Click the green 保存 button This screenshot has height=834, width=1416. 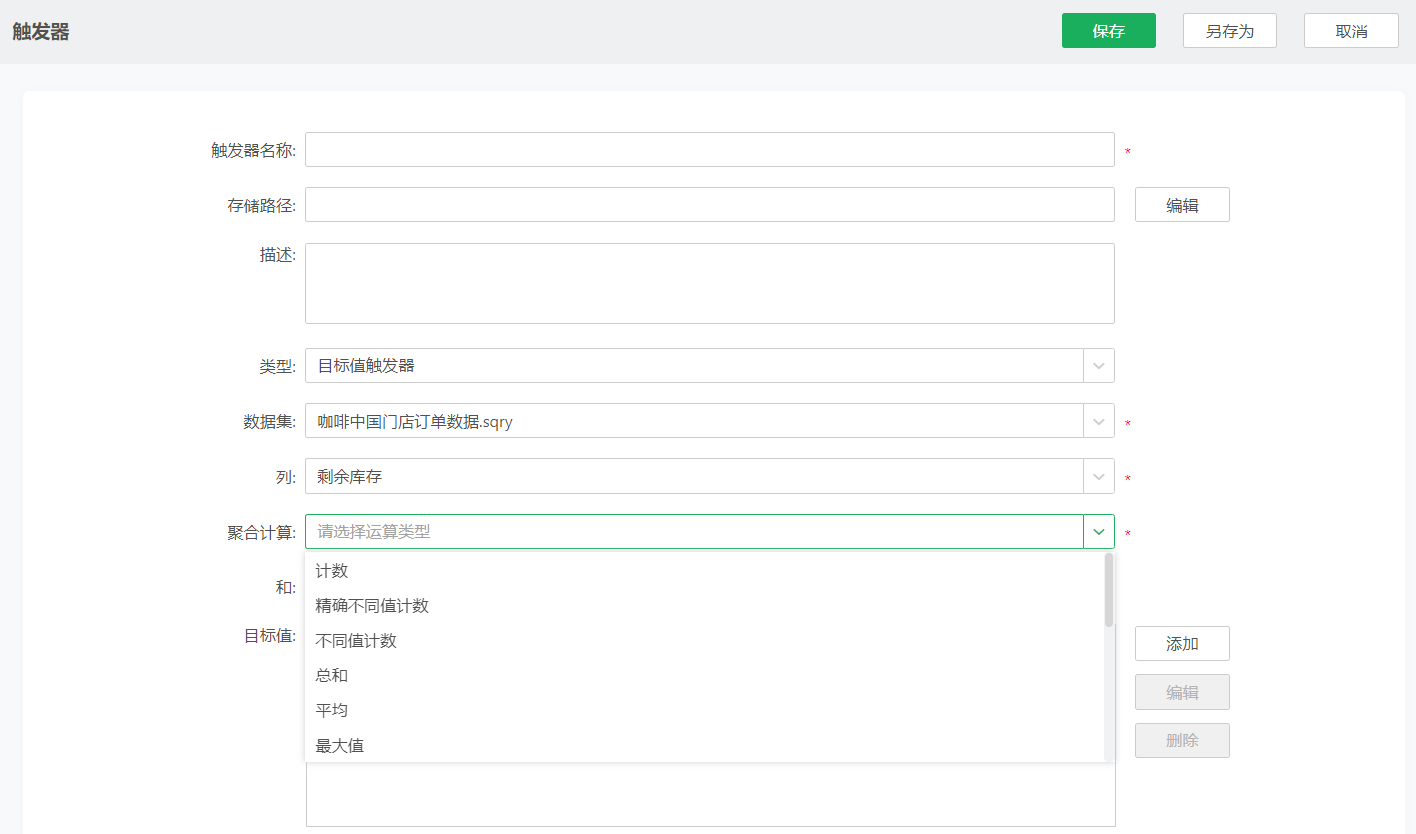[x=1108, y=31]
